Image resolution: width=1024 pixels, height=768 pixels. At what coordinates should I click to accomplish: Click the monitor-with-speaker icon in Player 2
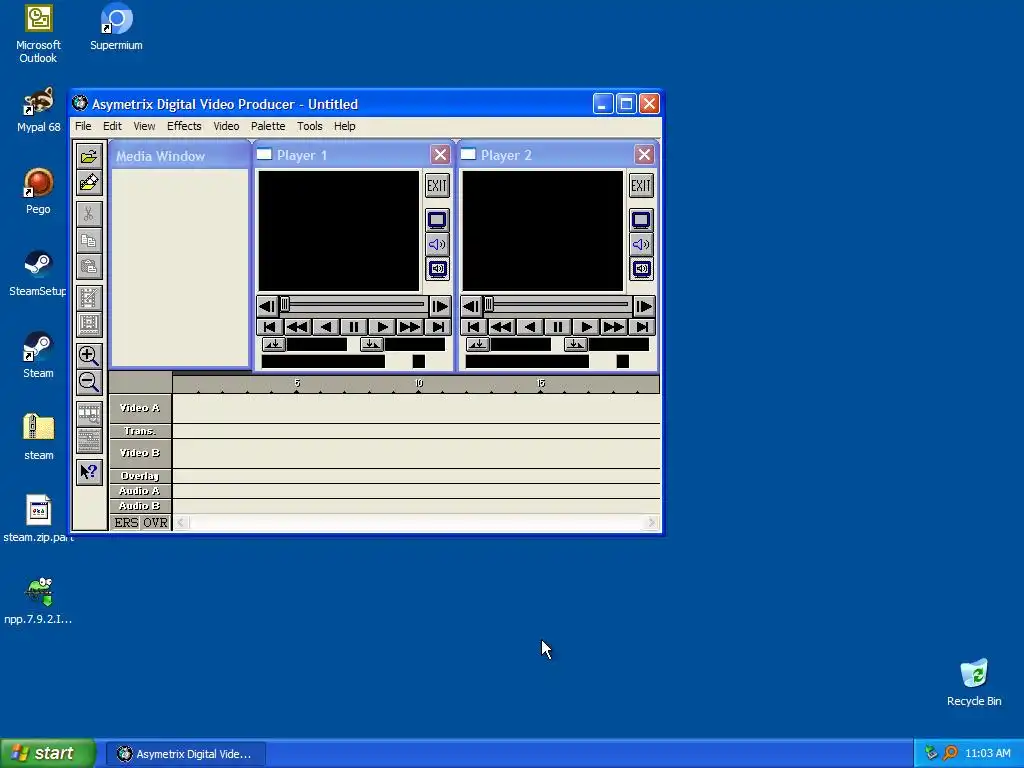(641, 268)
